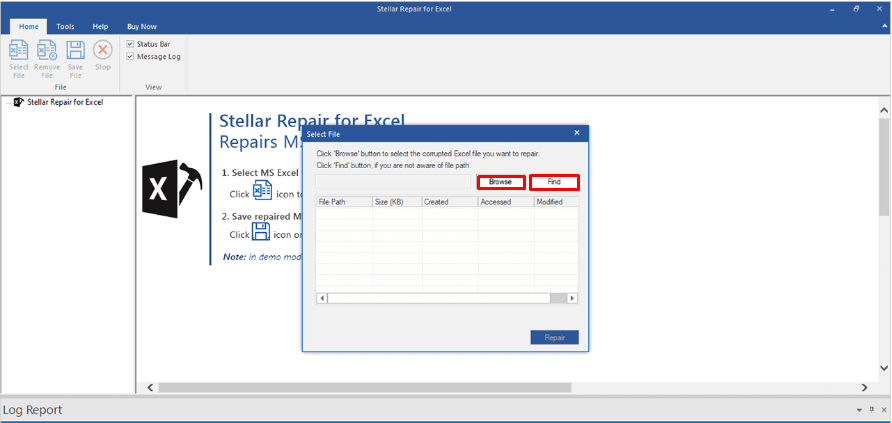
Task: Open the Home ribbon tab
Action: tap(28, 26)
